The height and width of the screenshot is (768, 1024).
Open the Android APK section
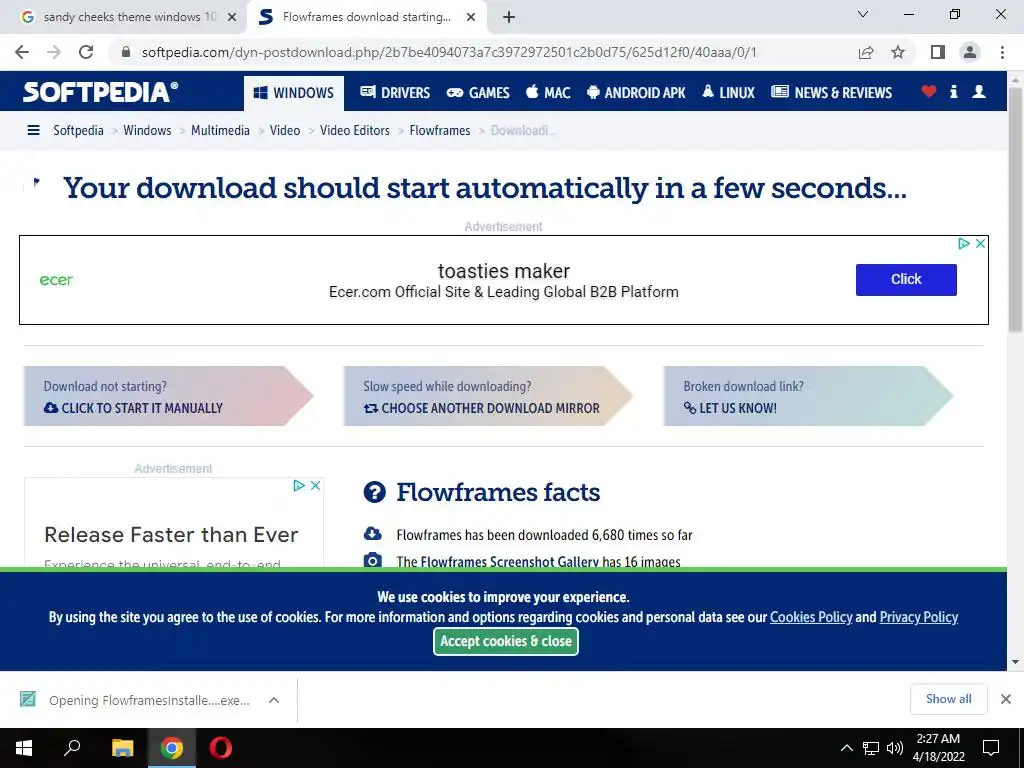click(x=636, y=93)
